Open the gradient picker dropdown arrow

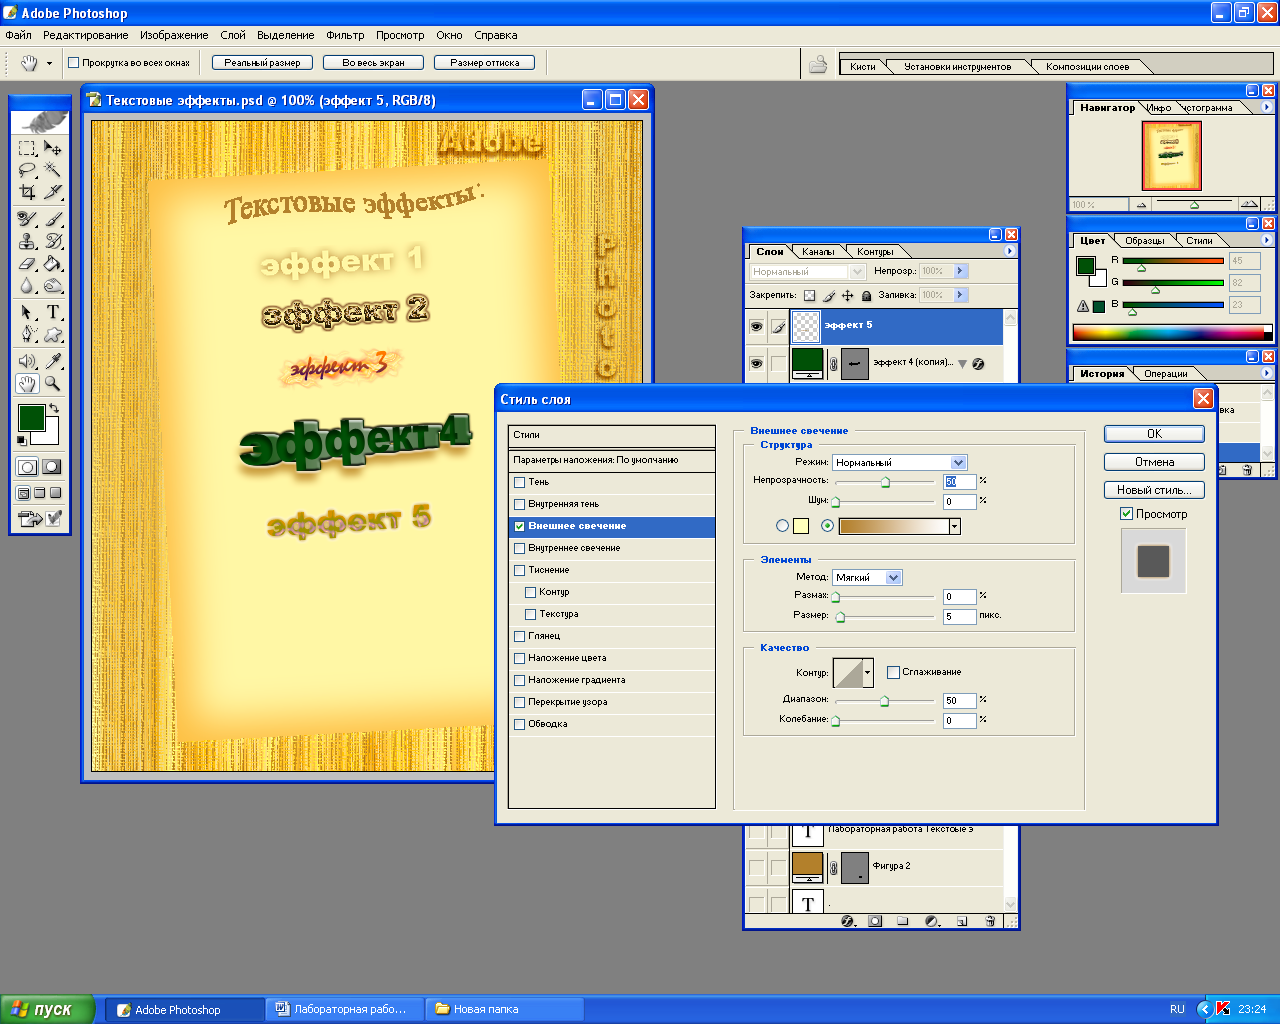954,526
